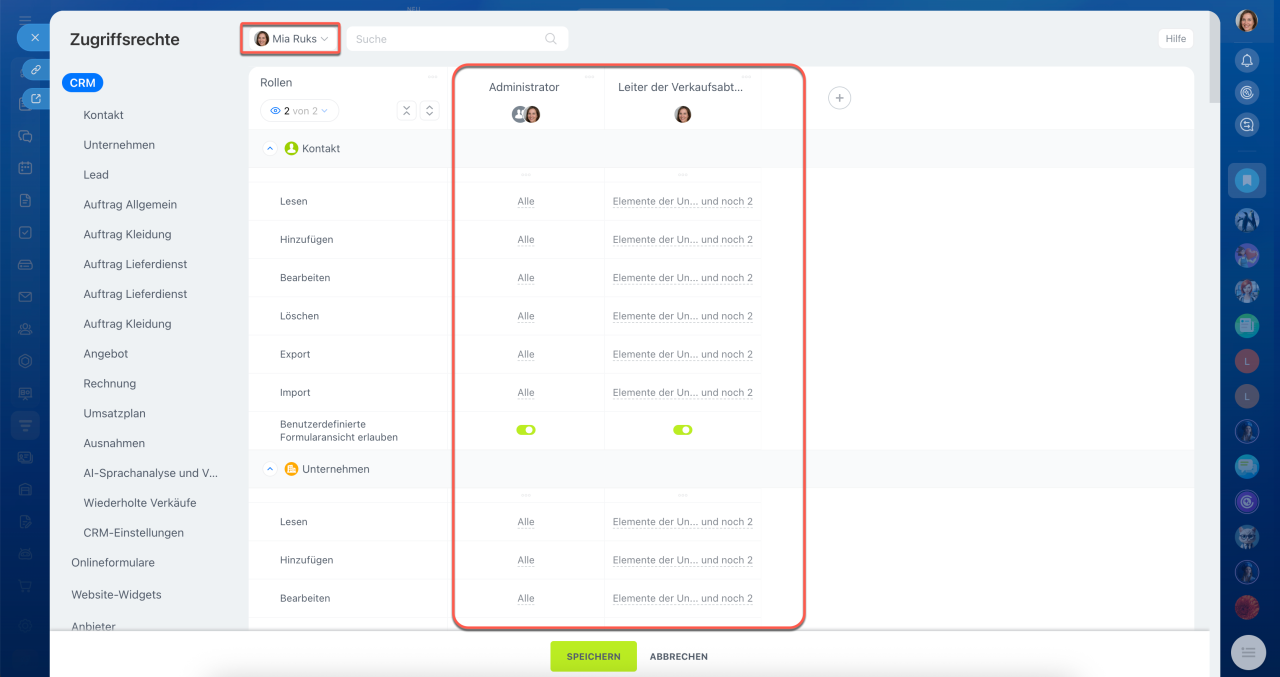Viewport: 1280px width, 677px height.
Task: Open the page in a new window
Action: (x=36, y=99)
